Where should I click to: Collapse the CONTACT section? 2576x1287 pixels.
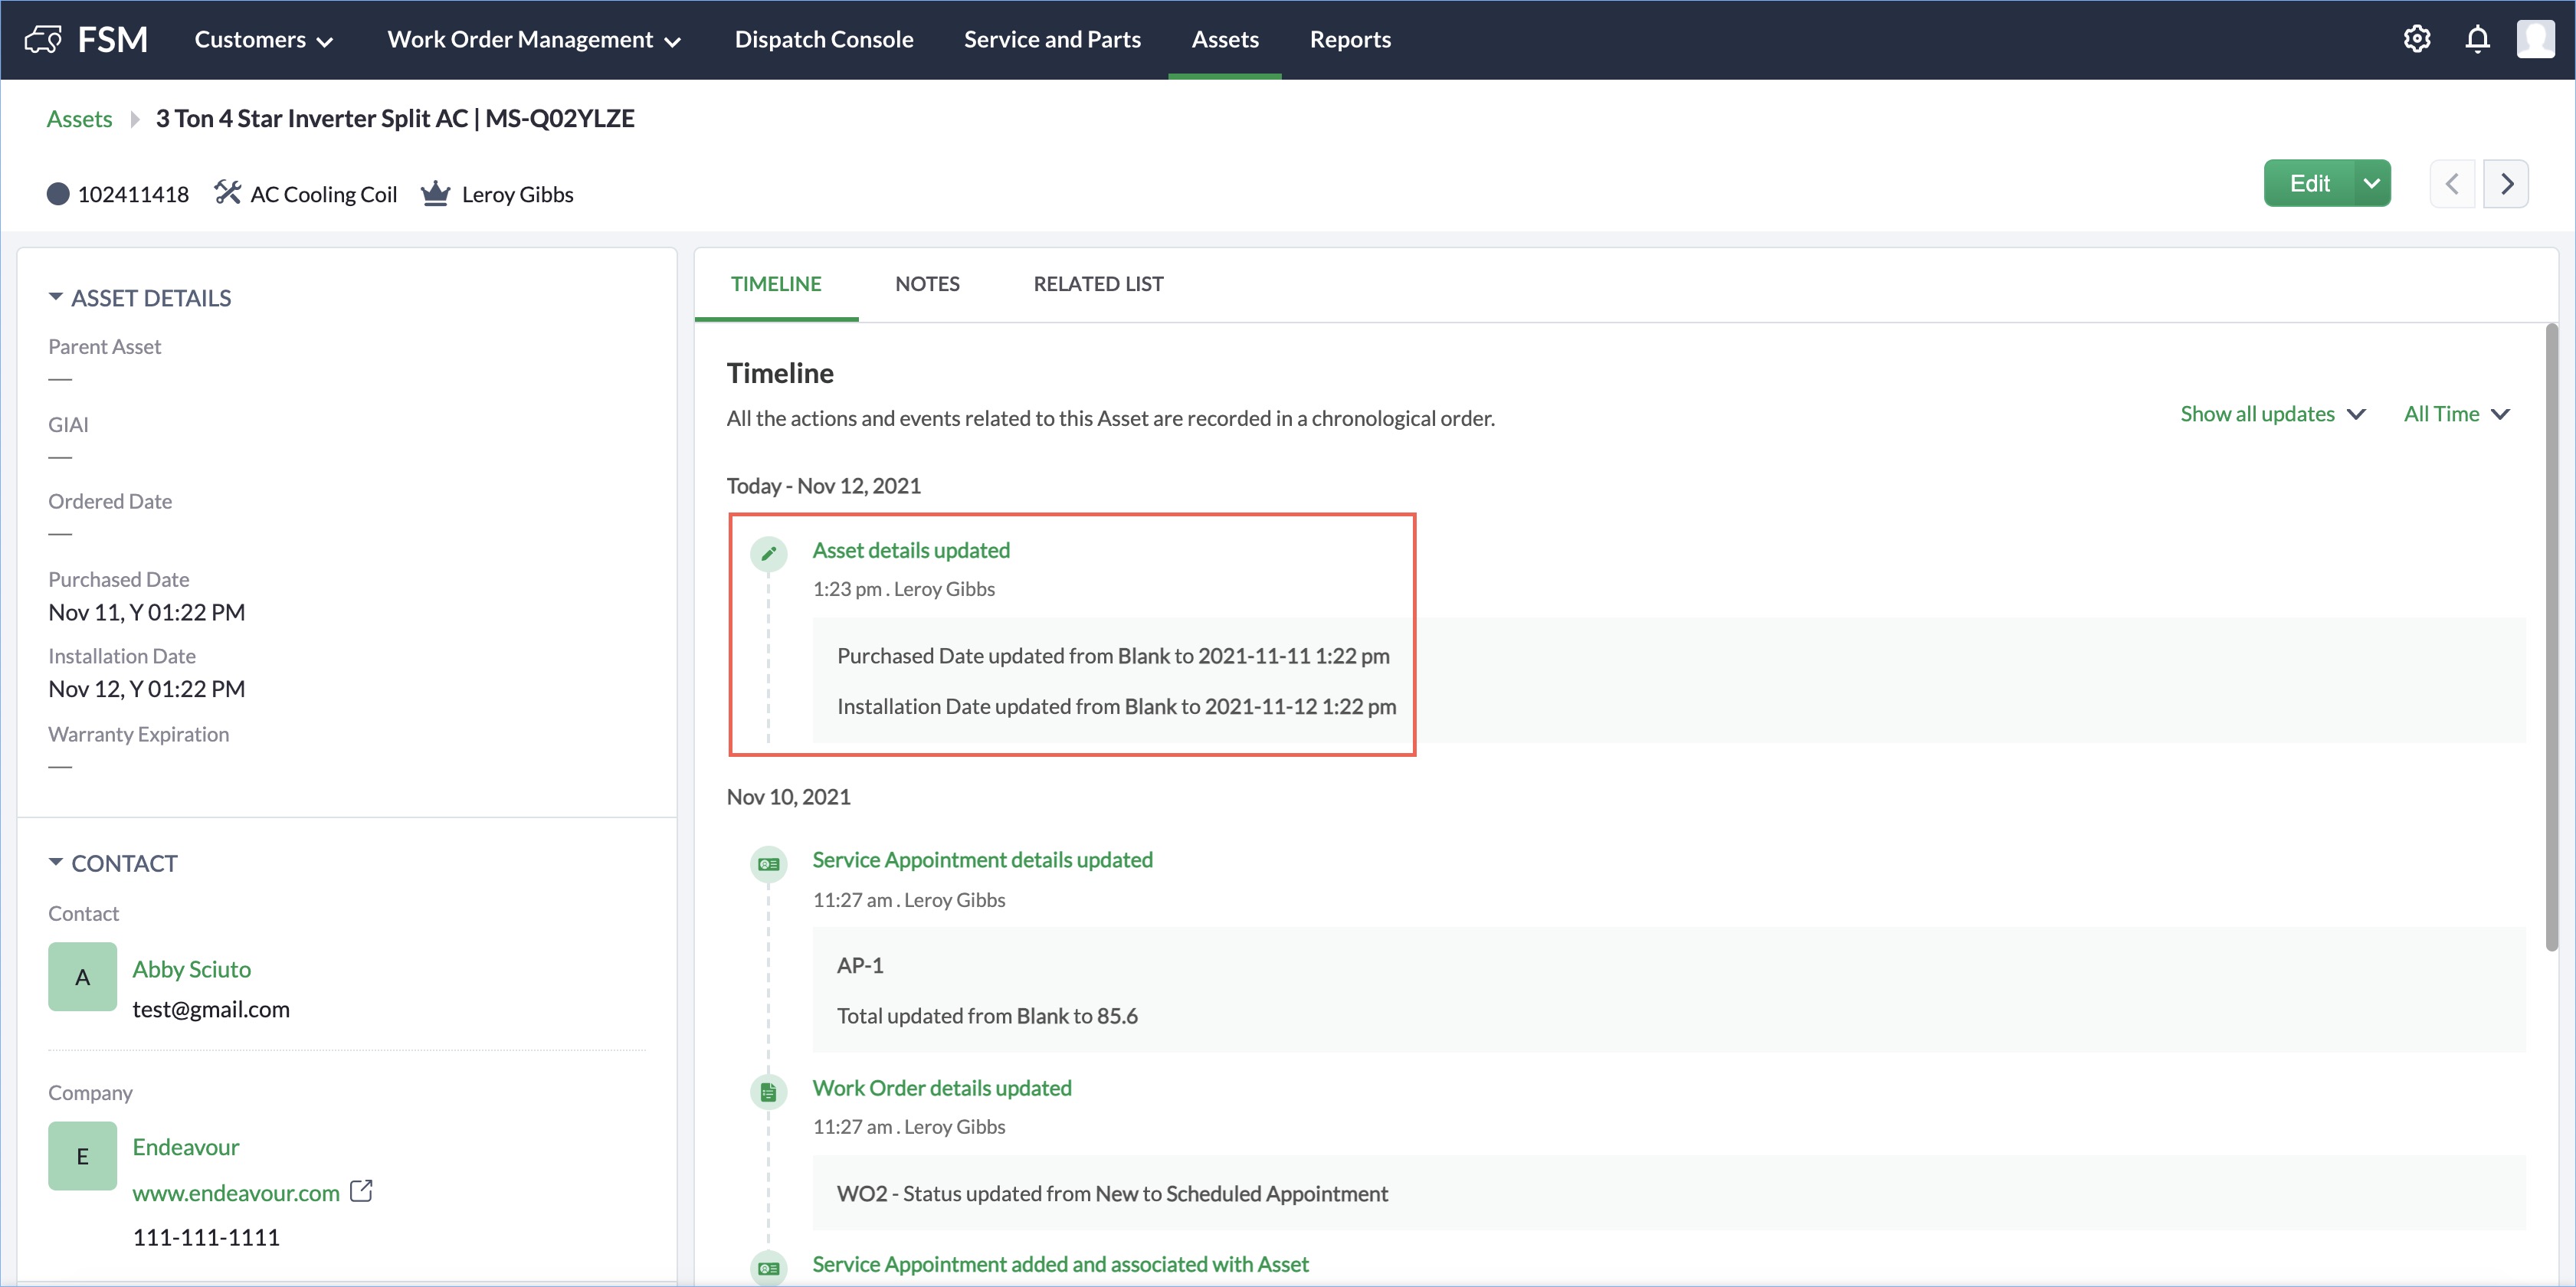click(x=56, y=862)
